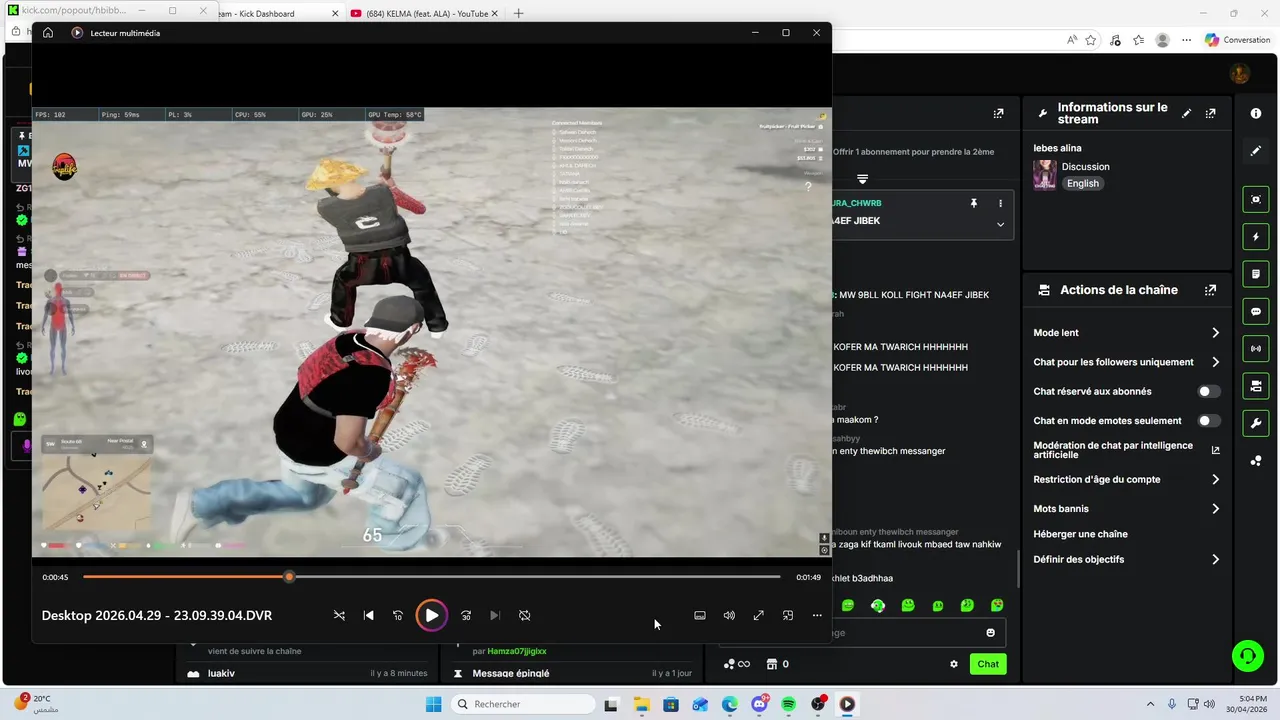The width and height of the screenshot is (1280, 720).
Task: Pop out the Informations sur le stream panel
Action: (x=1211, y=114)
